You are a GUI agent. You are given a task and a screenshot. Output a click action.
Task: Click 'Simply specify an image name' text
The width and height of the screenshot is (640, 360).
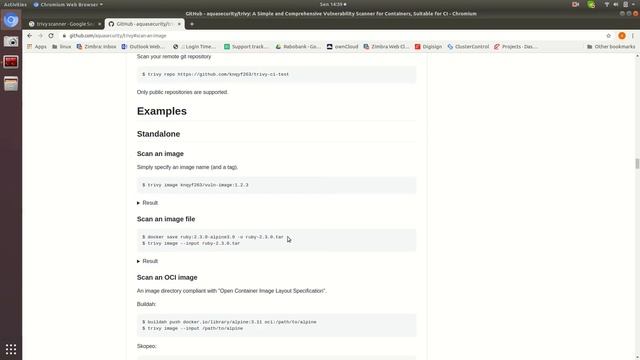pyautogui.click(x=187, y=167)
